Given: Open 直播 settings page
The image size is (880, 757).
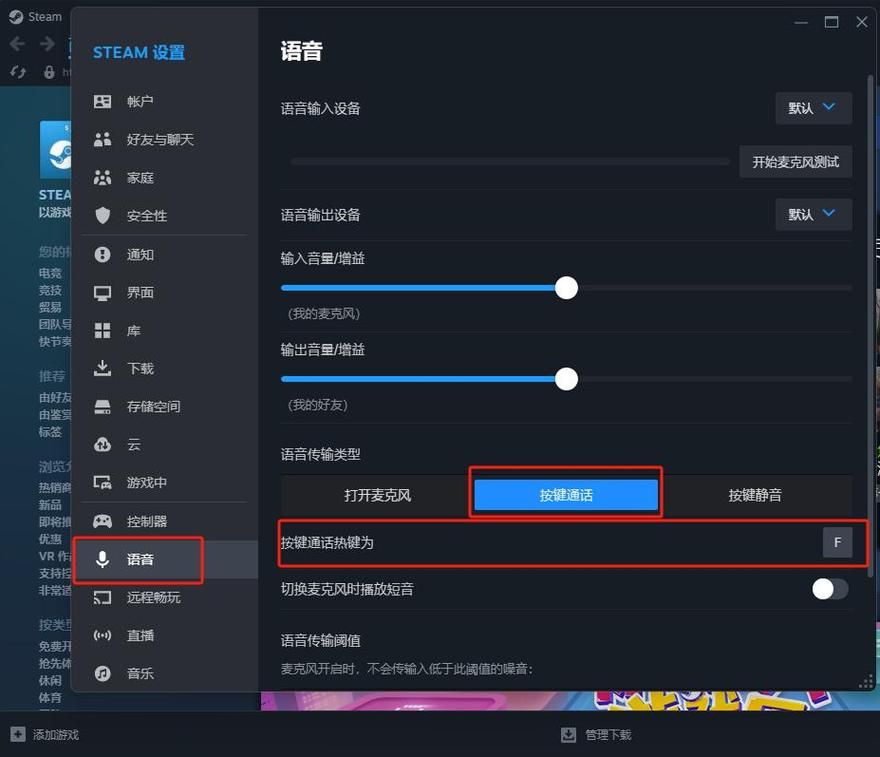Looking at the screenshot, I should pyautogui.click(x=164, y=635).
